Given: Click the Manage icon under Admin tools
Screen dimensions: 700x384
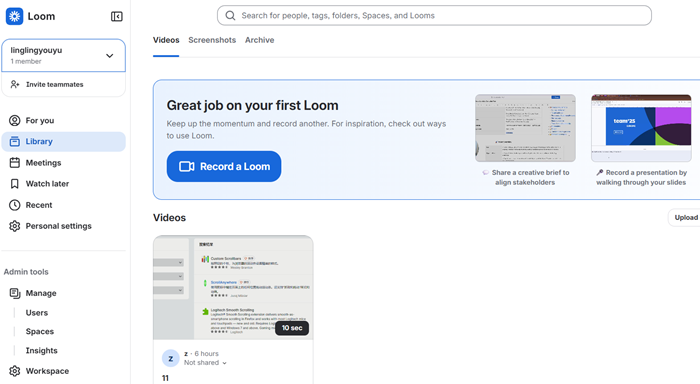Looking at the screenshot, I should pos(15,293).
